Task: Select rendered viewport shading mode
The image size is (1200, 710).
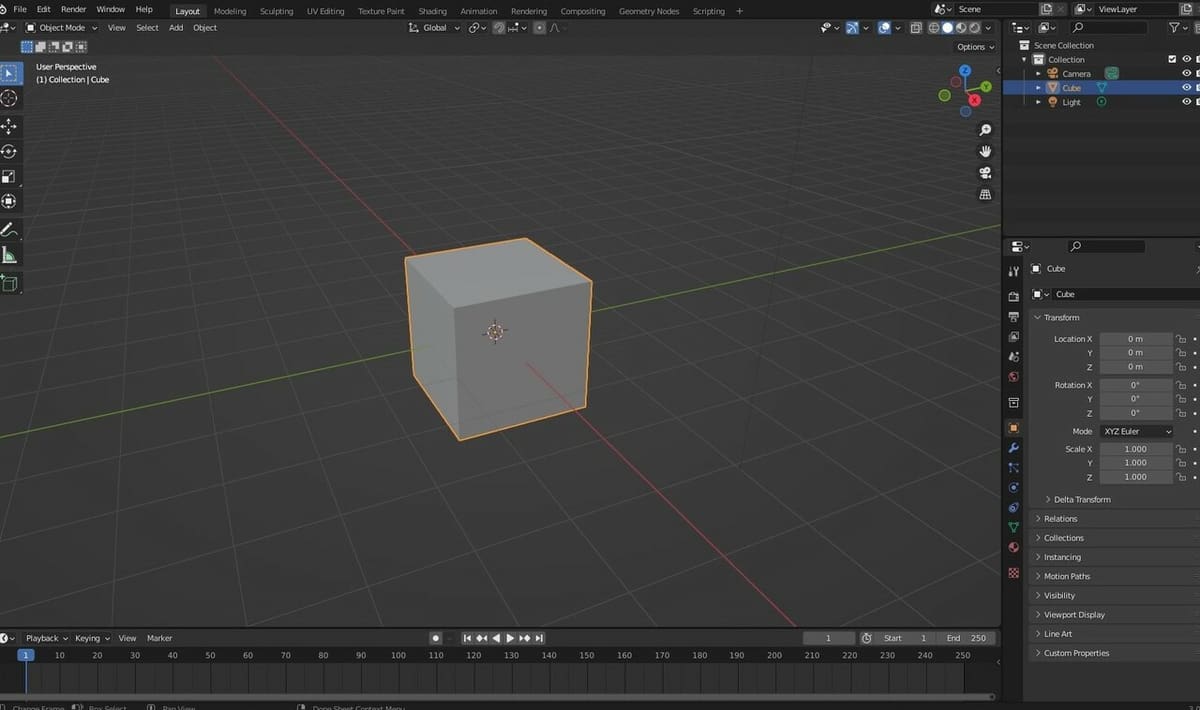Action: (974, 28)
